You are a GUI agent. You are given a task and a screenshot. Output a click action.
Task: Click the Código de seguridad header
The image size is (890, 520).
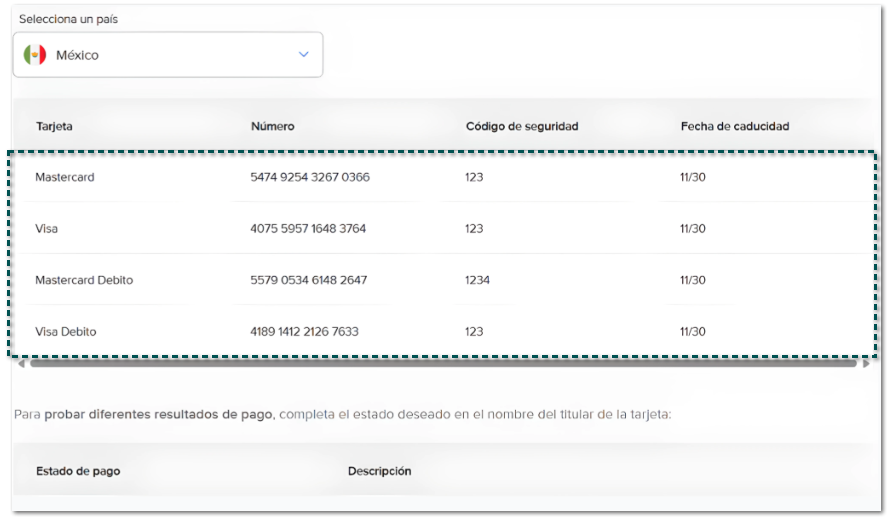pos(522,126)
